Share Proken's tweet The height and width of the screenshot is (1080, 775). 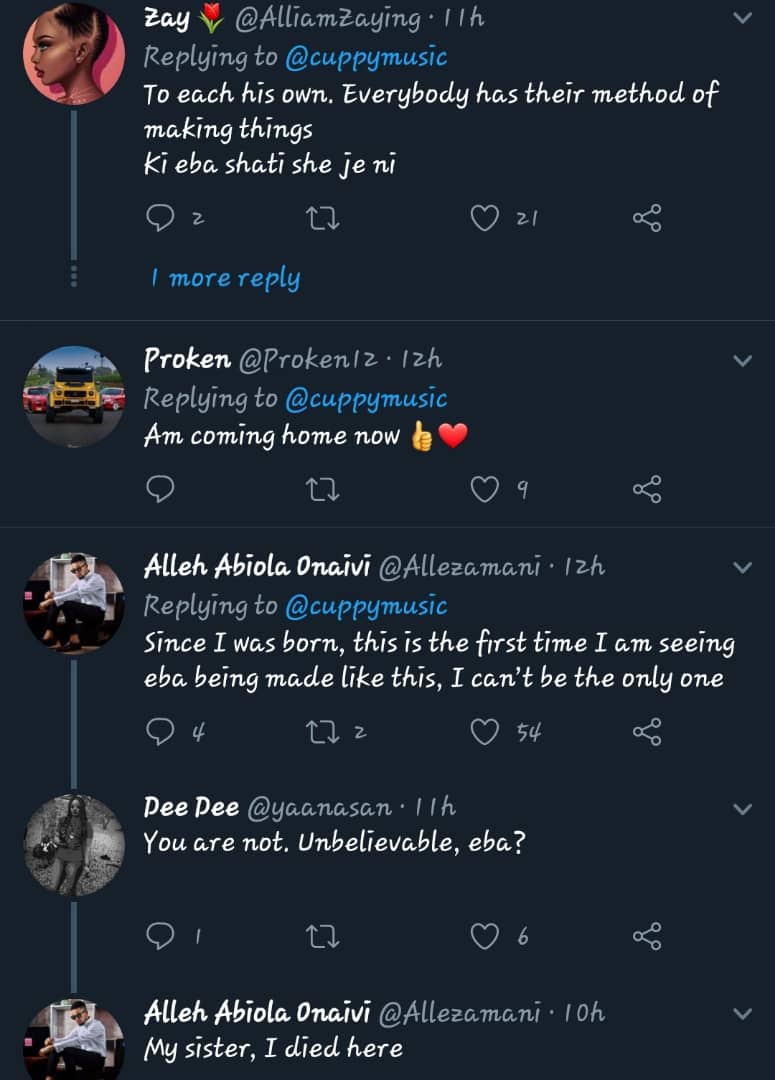click(x=647, y=489)
